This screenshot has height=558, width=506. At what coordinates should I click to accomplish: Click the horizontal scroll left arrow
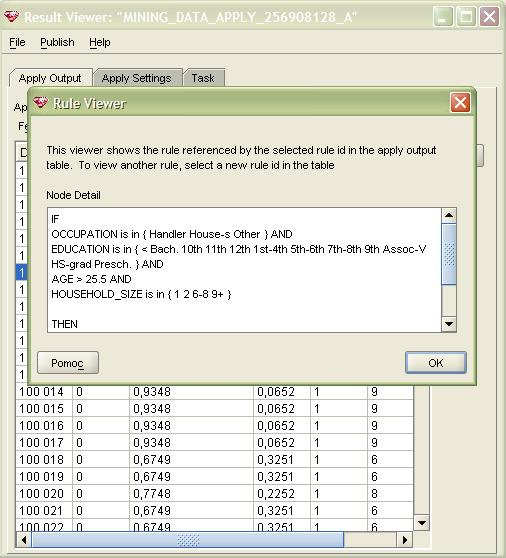click(x=24, y=540)
